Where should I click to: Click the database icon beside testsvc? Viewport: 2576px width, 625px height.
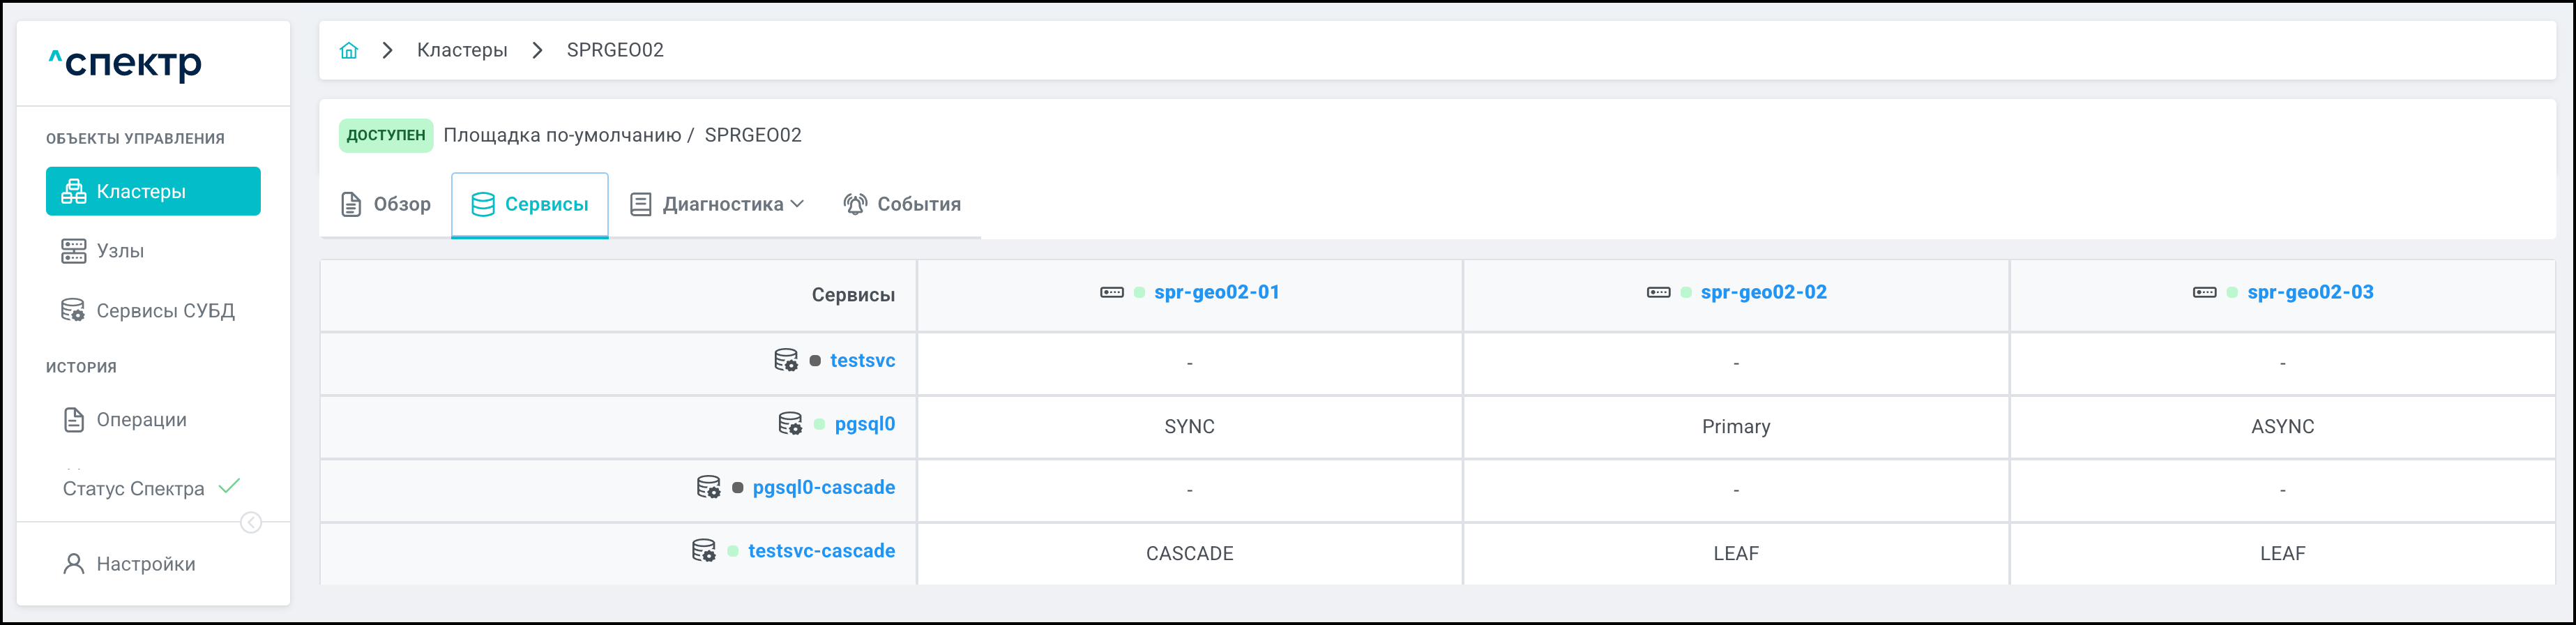coord(786,360)
